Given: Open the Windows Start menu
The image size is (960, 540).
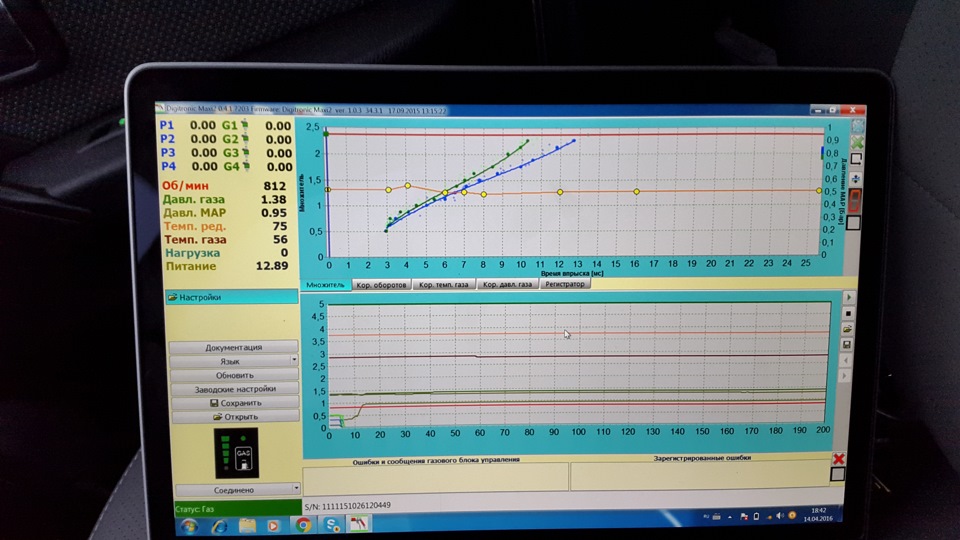Looking at the screenshot, I should coord(189,526).
